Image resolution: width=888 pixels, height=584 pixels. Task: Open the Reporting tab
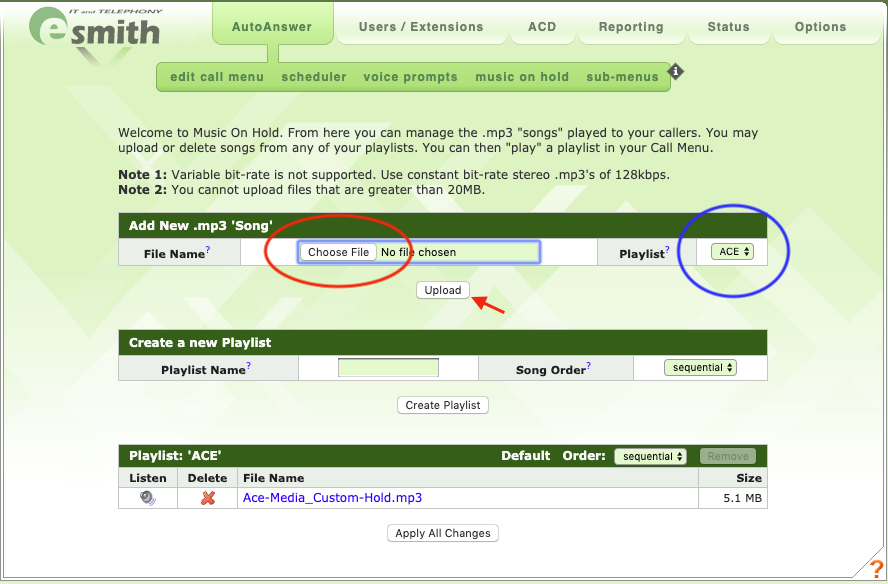(631, 27)
